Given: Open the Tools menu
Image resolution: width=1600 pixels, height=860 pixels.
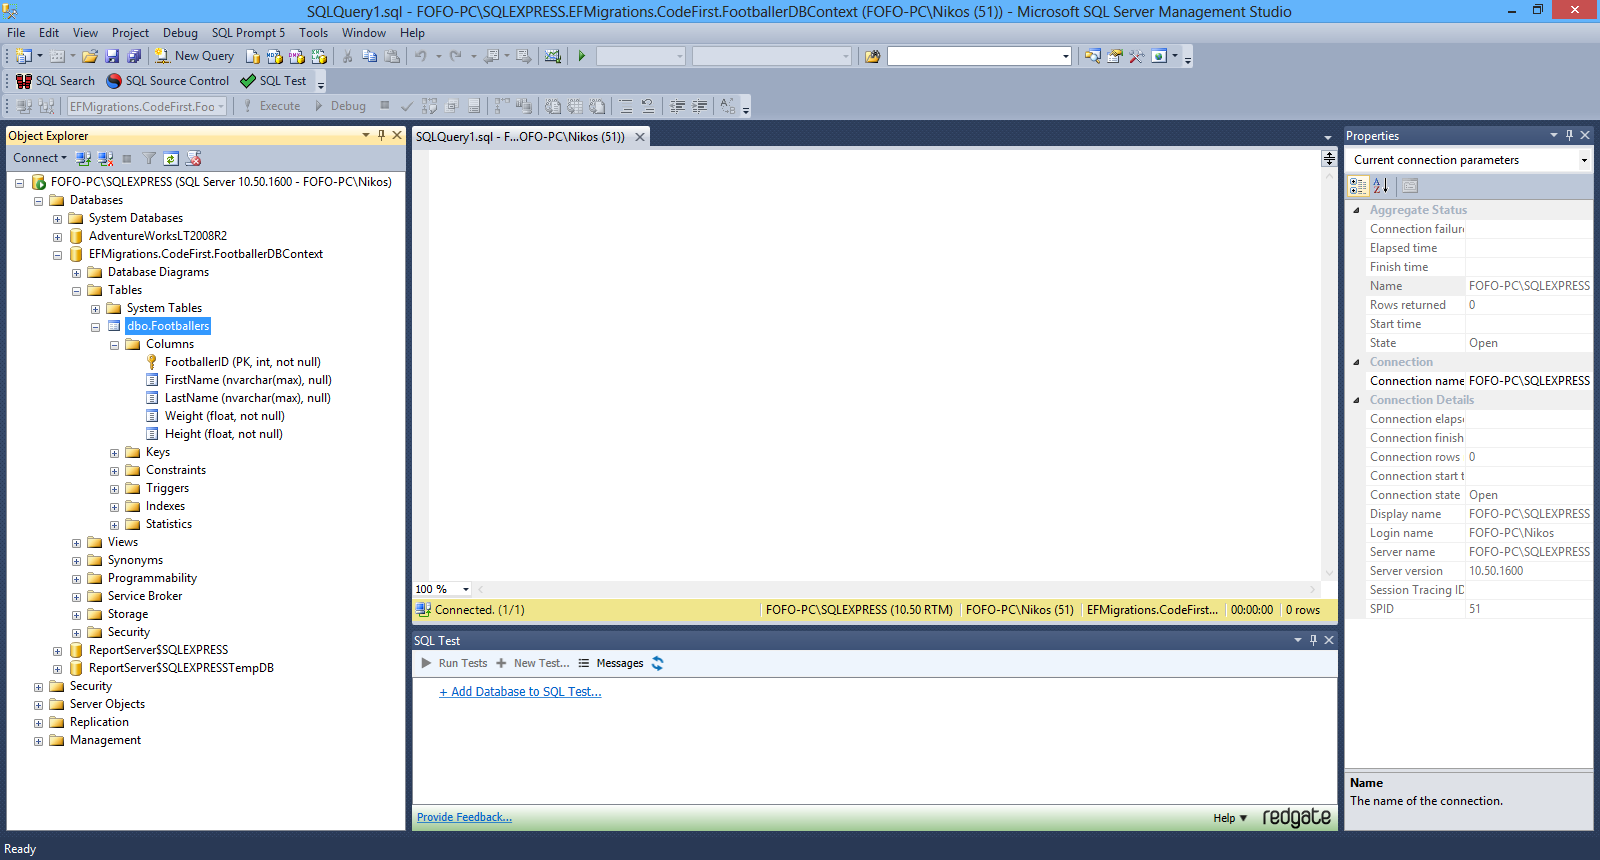Looking at the screenshot, I should pyautogui.click(x=313, y=33).
